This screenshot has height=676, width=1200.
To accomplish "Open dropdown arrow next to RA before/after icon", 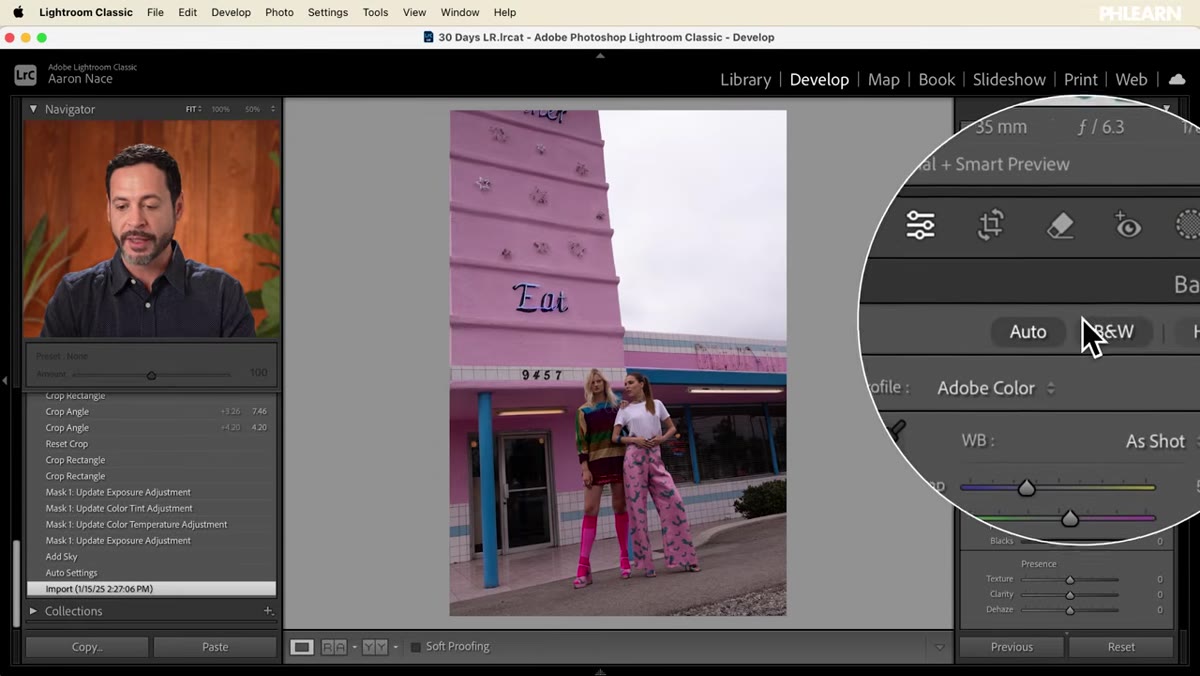I will 354,647.
